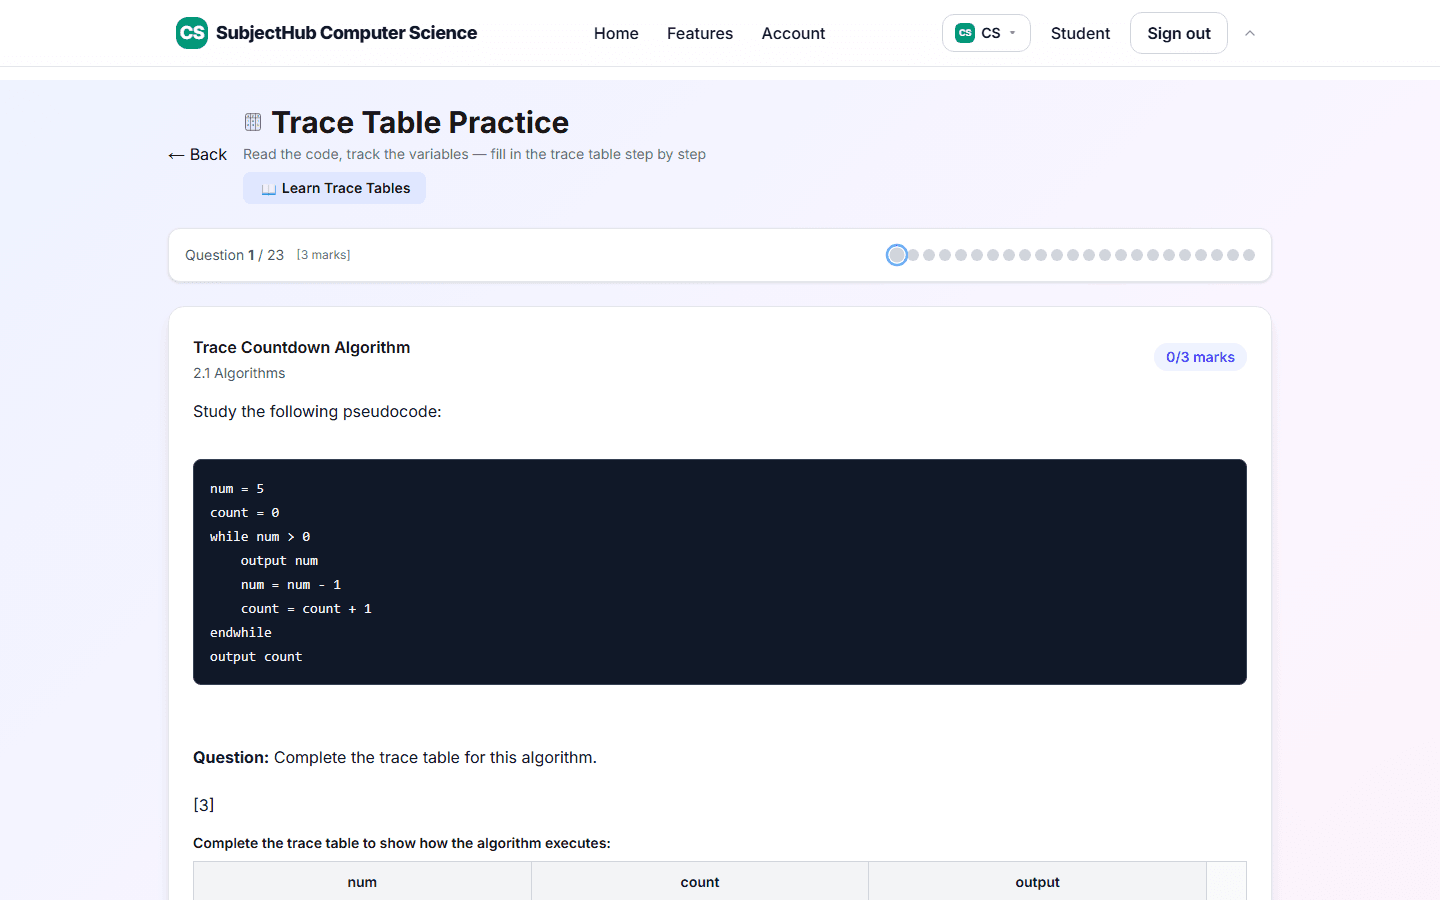The image size is (1440, 900).
Task: Click the 'Trace Countdown Algorithm' heading
Action: [x=302, y=347]
